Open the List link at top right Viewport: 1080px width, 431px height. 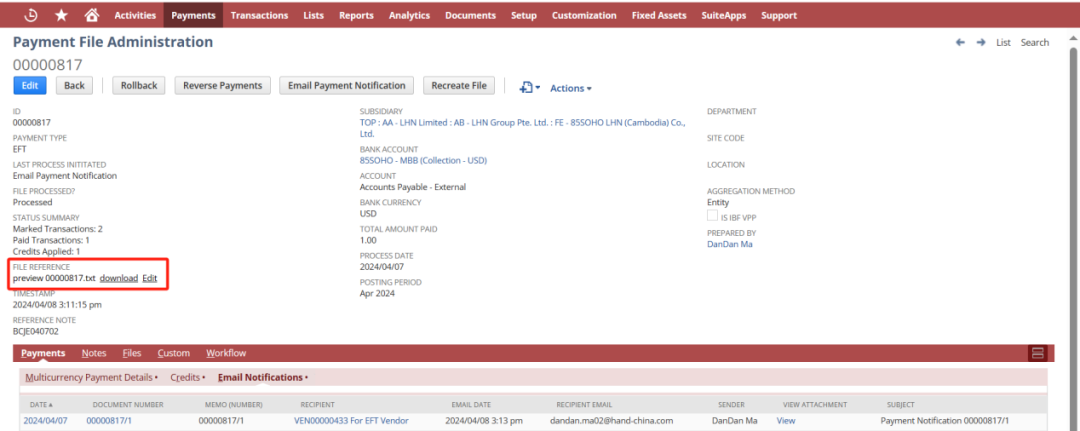coord(1003,43)
